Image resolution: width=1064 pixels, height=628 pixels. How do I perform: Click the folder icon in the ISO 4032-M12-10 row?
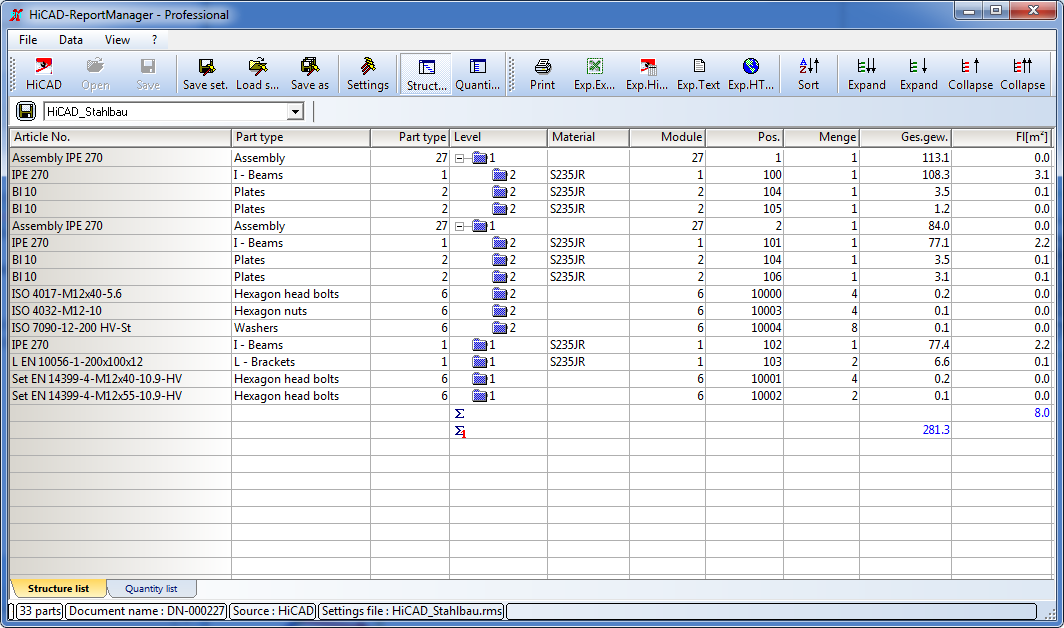(500, 311)
